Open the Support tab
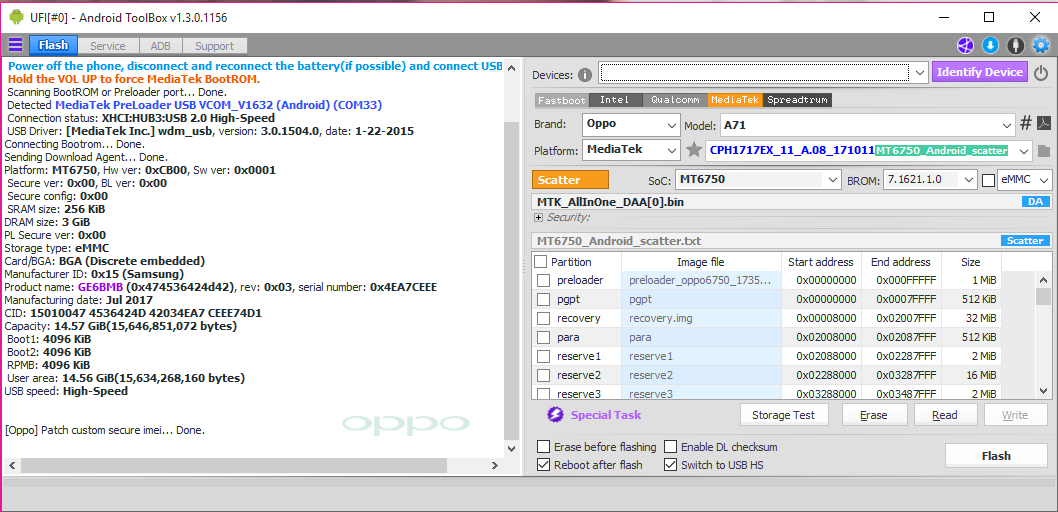 point(214,46)
